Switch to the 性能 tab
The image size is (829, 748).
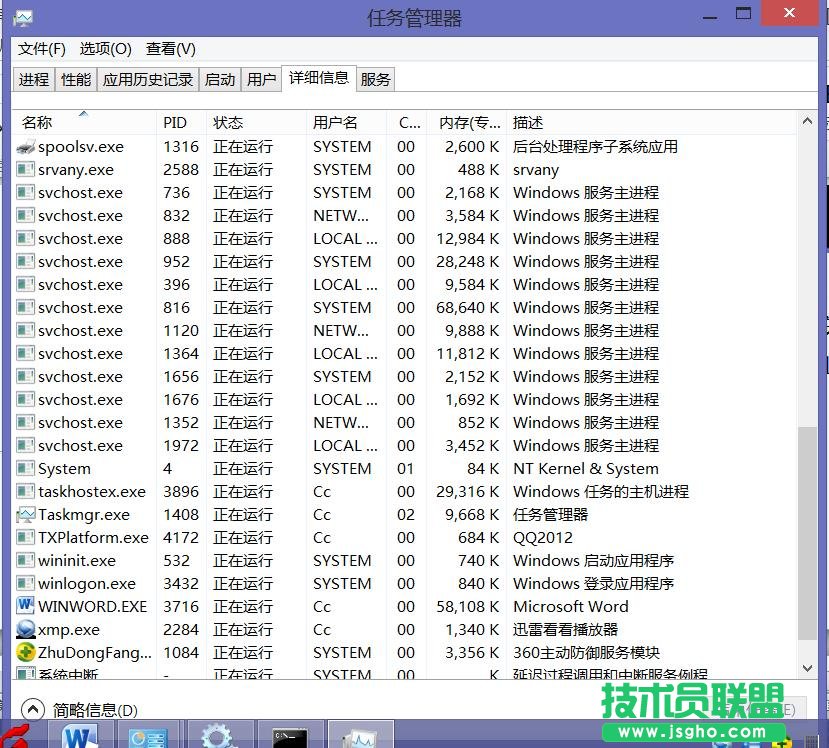(x=75, y=79)
